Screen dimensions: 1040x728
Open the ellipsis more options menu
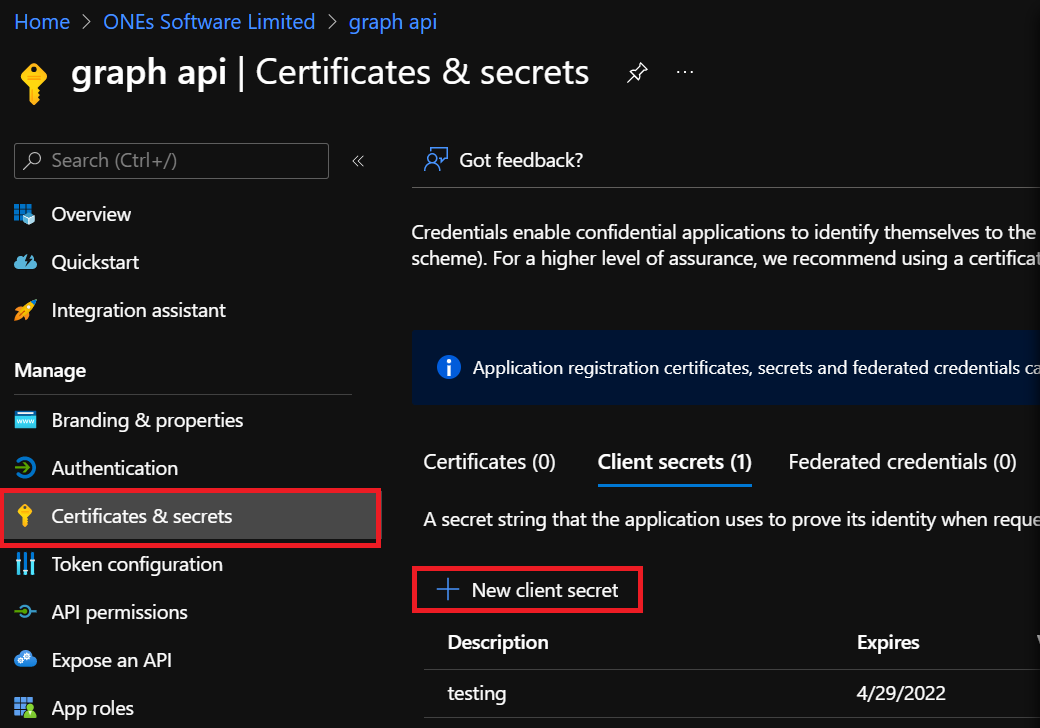pos(685,73)
